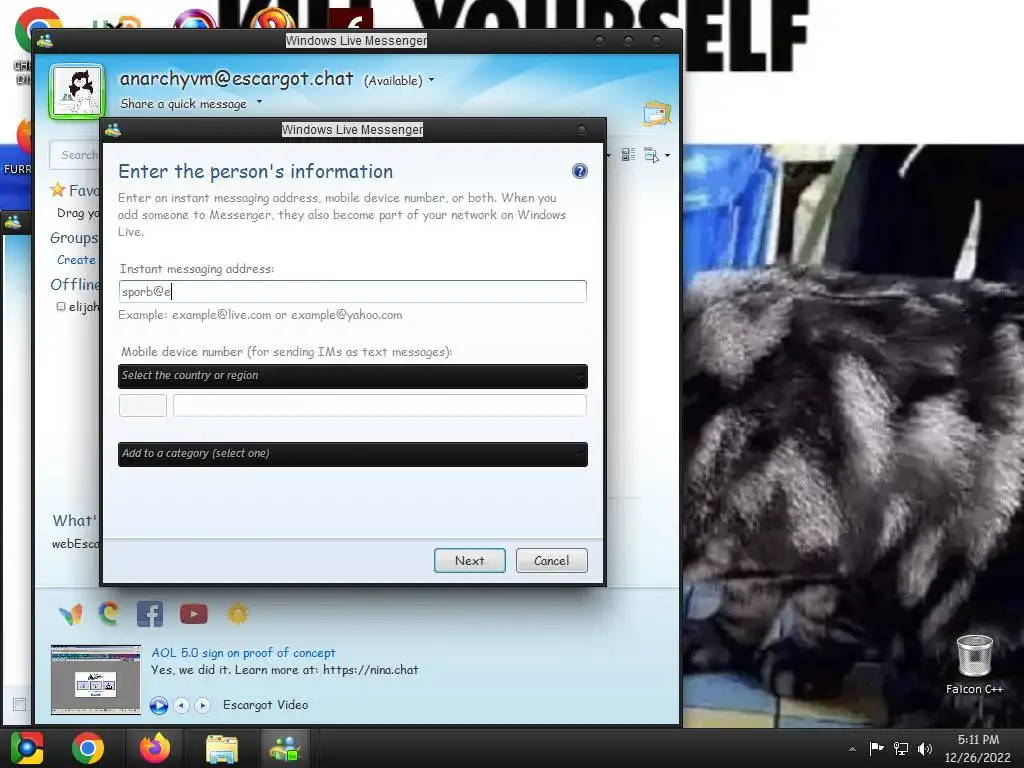Click the contact list layout icon
Viewport: 1024px width, 768px height.
click(x=628, y=155)
